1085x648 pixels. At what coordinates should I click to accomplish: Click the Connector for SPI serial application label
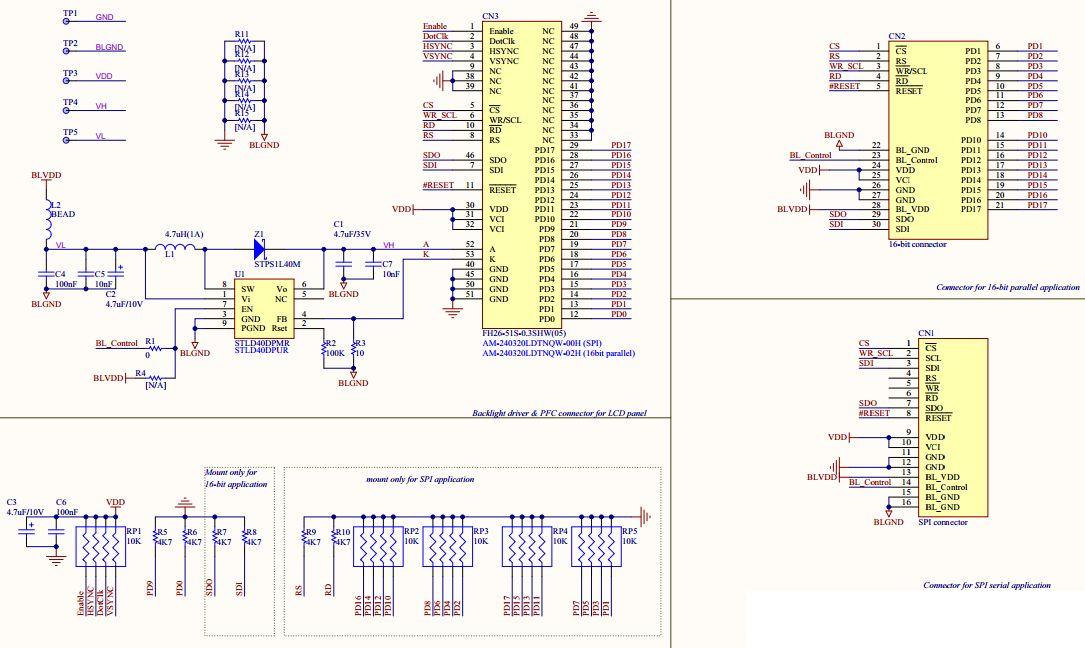click(x=990, y=585)
